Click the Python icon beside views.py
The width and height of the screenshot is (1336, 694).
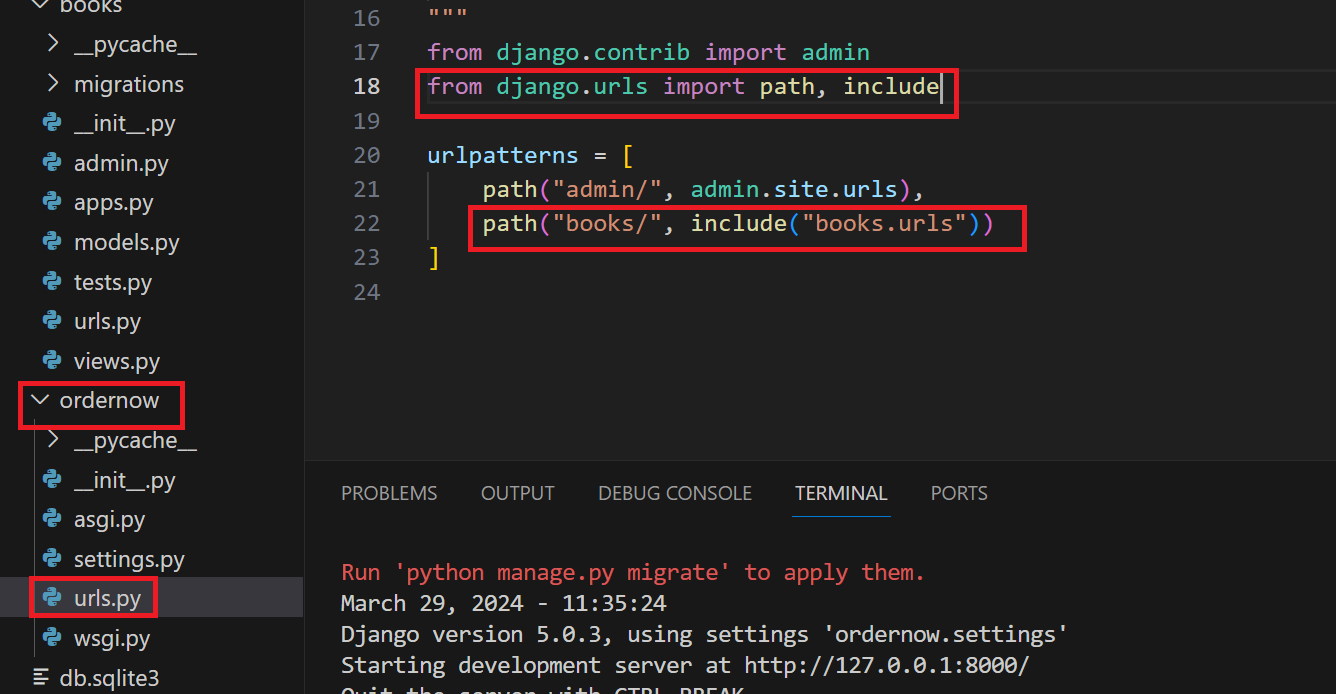click(52, 361)
